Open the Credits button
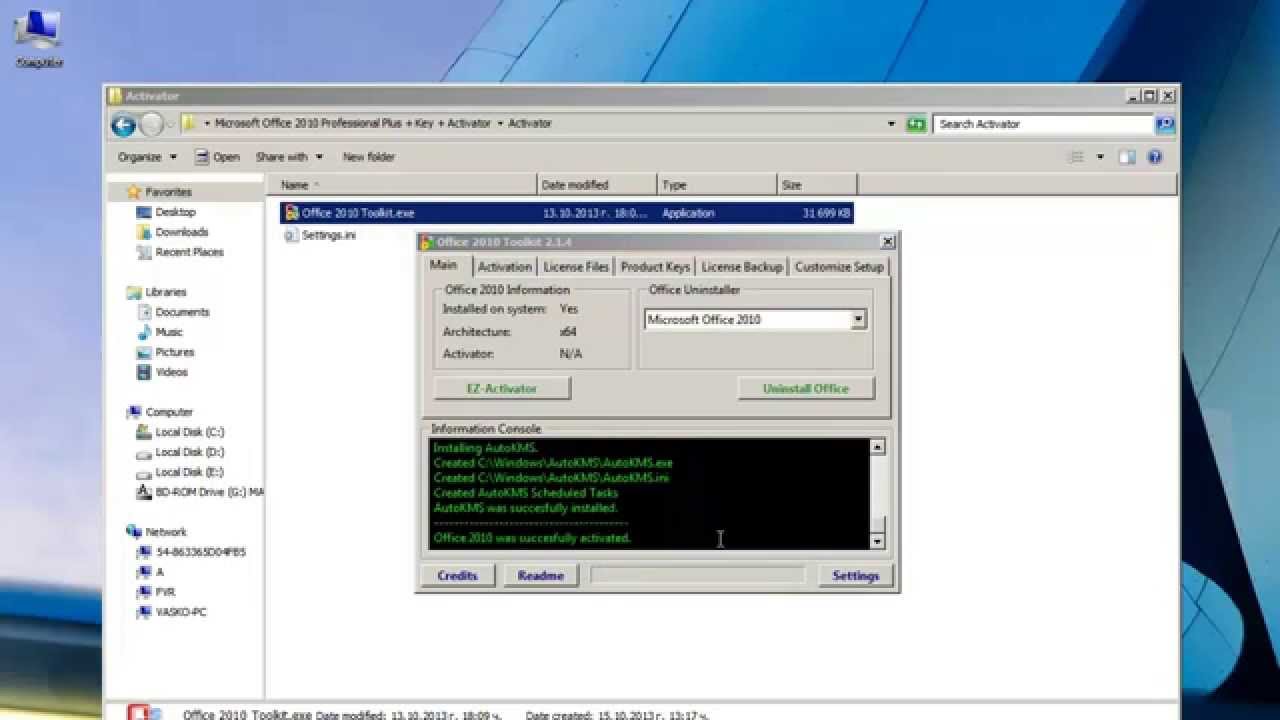Image resolution: width=1280 pixels, height=720 pixels. (x=457, y=575)
